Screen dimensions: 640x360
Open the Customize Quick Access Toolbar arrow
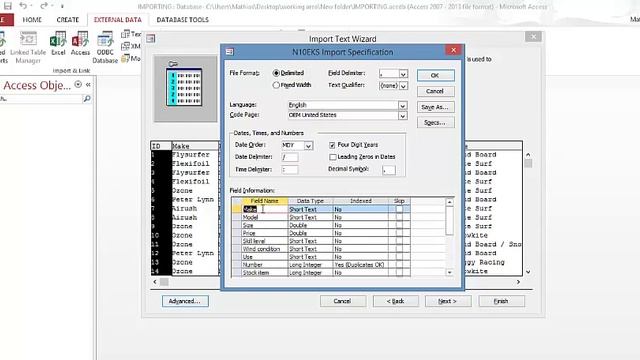click(62, 6)
